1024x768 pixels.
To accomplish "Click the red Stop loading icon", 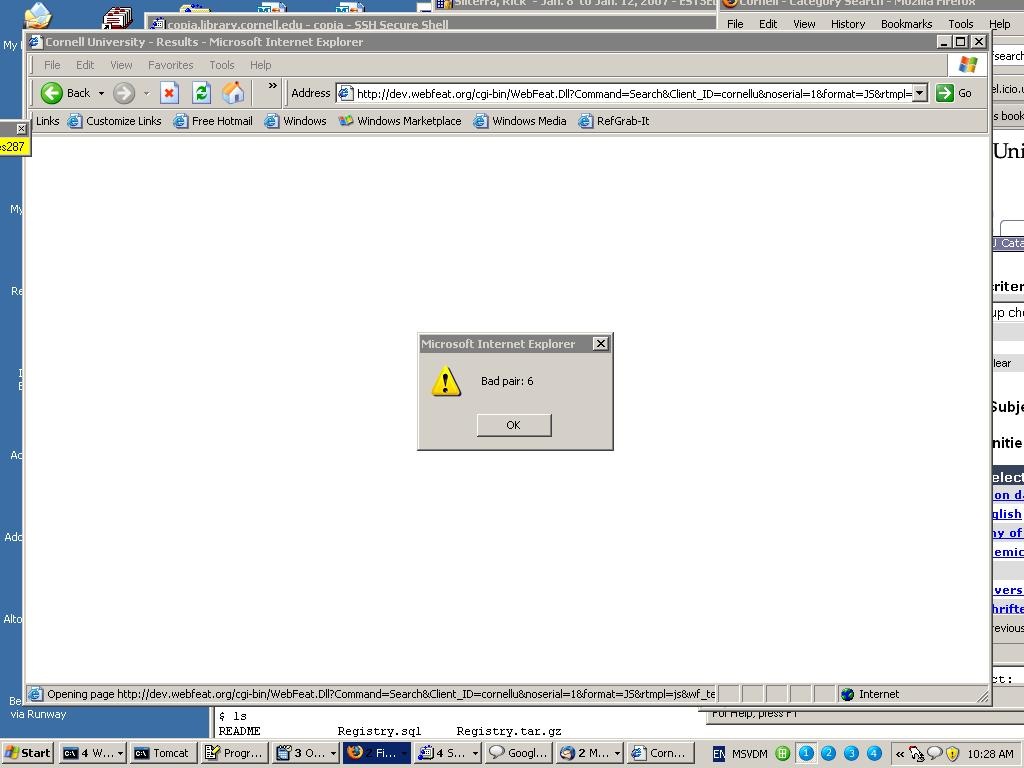I will [x=169, y=93].
